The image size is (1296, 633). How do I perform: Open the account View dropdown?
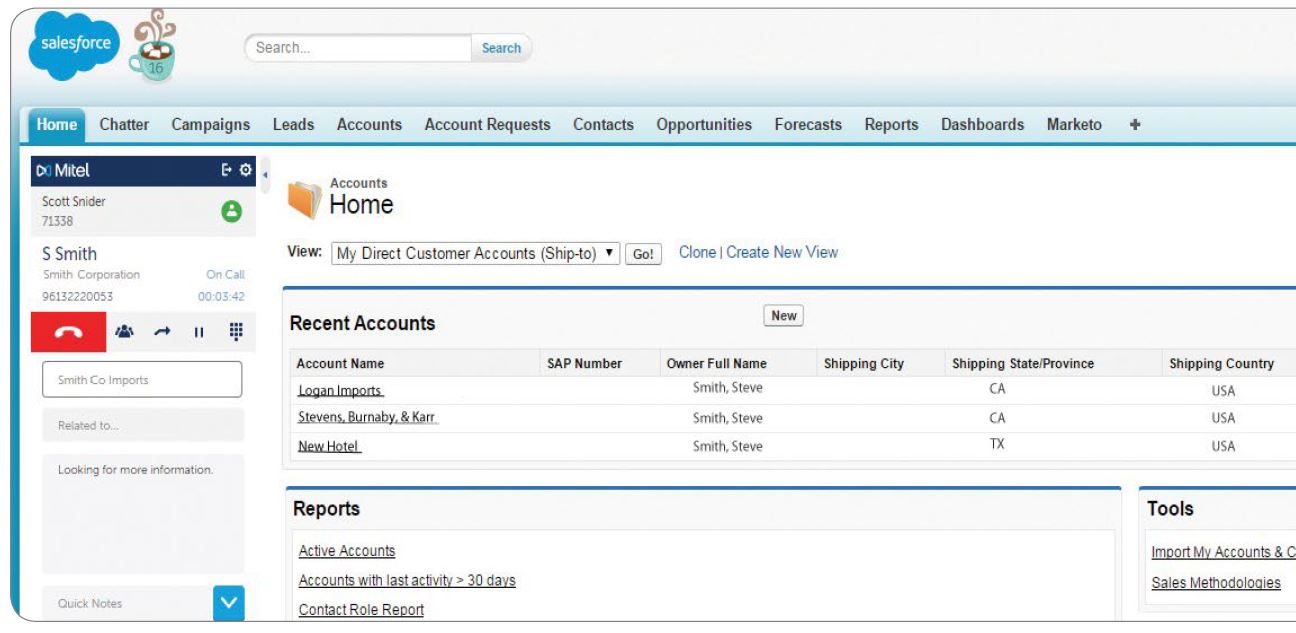(477, 253)
